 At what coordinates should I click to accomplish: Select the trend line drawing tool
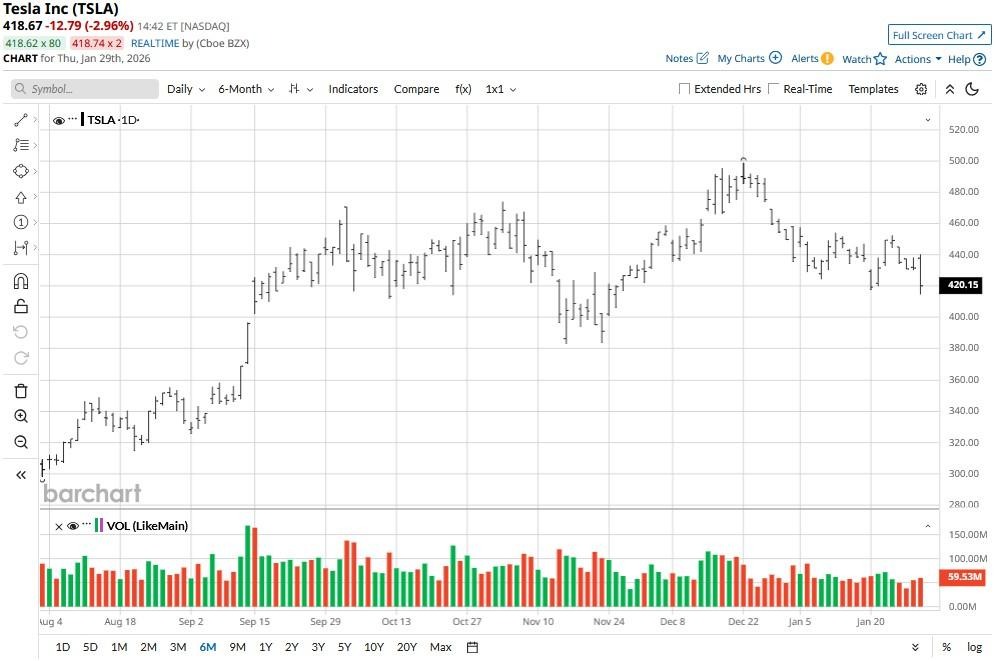[x=20, y=120]
